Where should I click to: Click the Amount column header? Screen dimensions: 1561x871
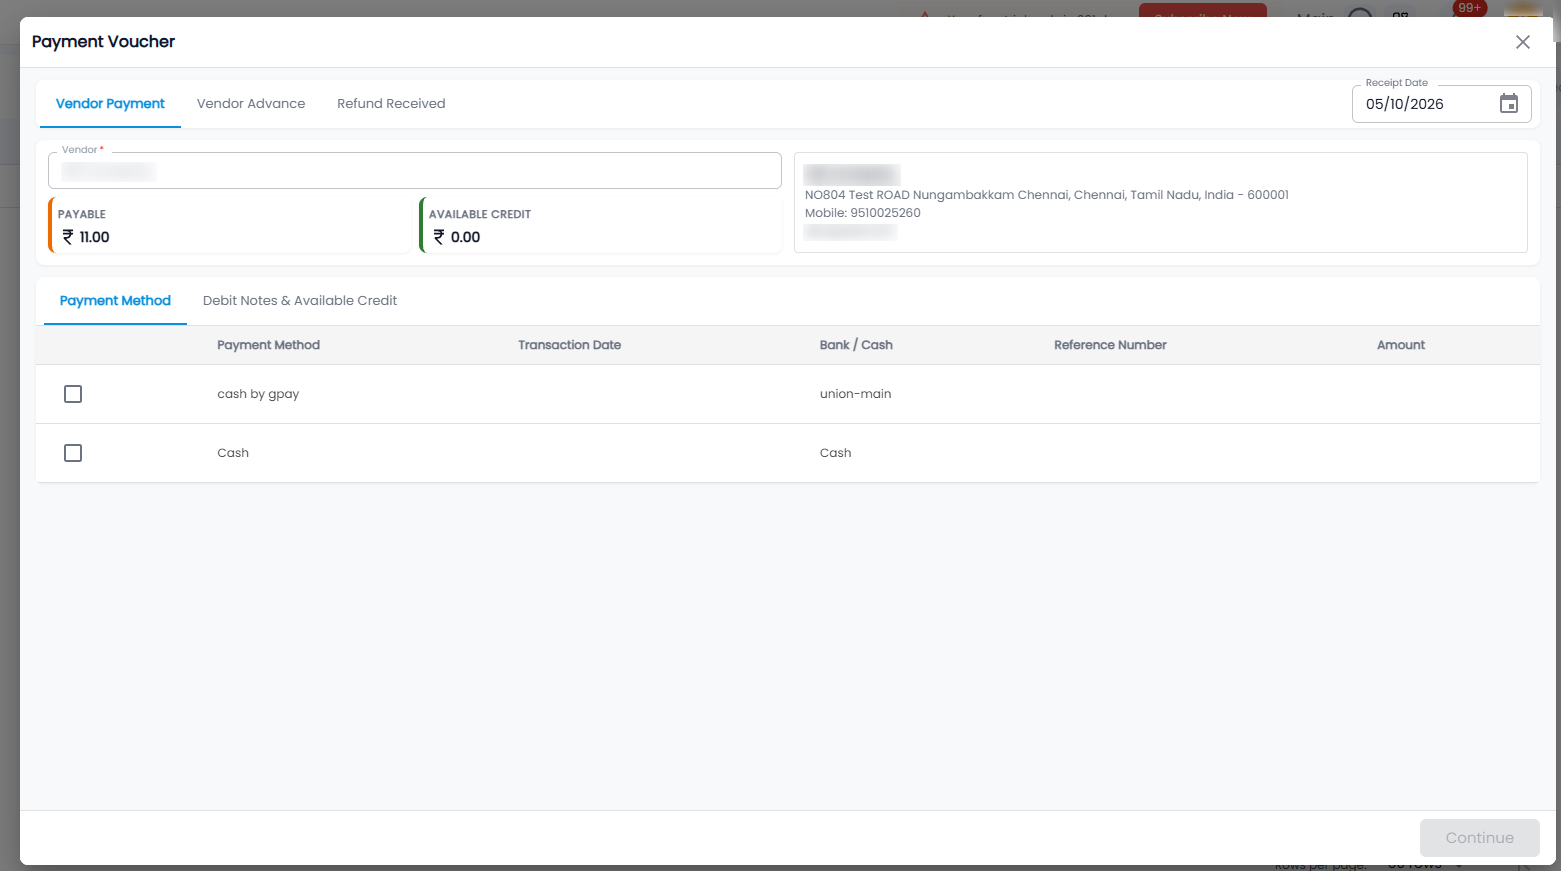(1401, 345)
